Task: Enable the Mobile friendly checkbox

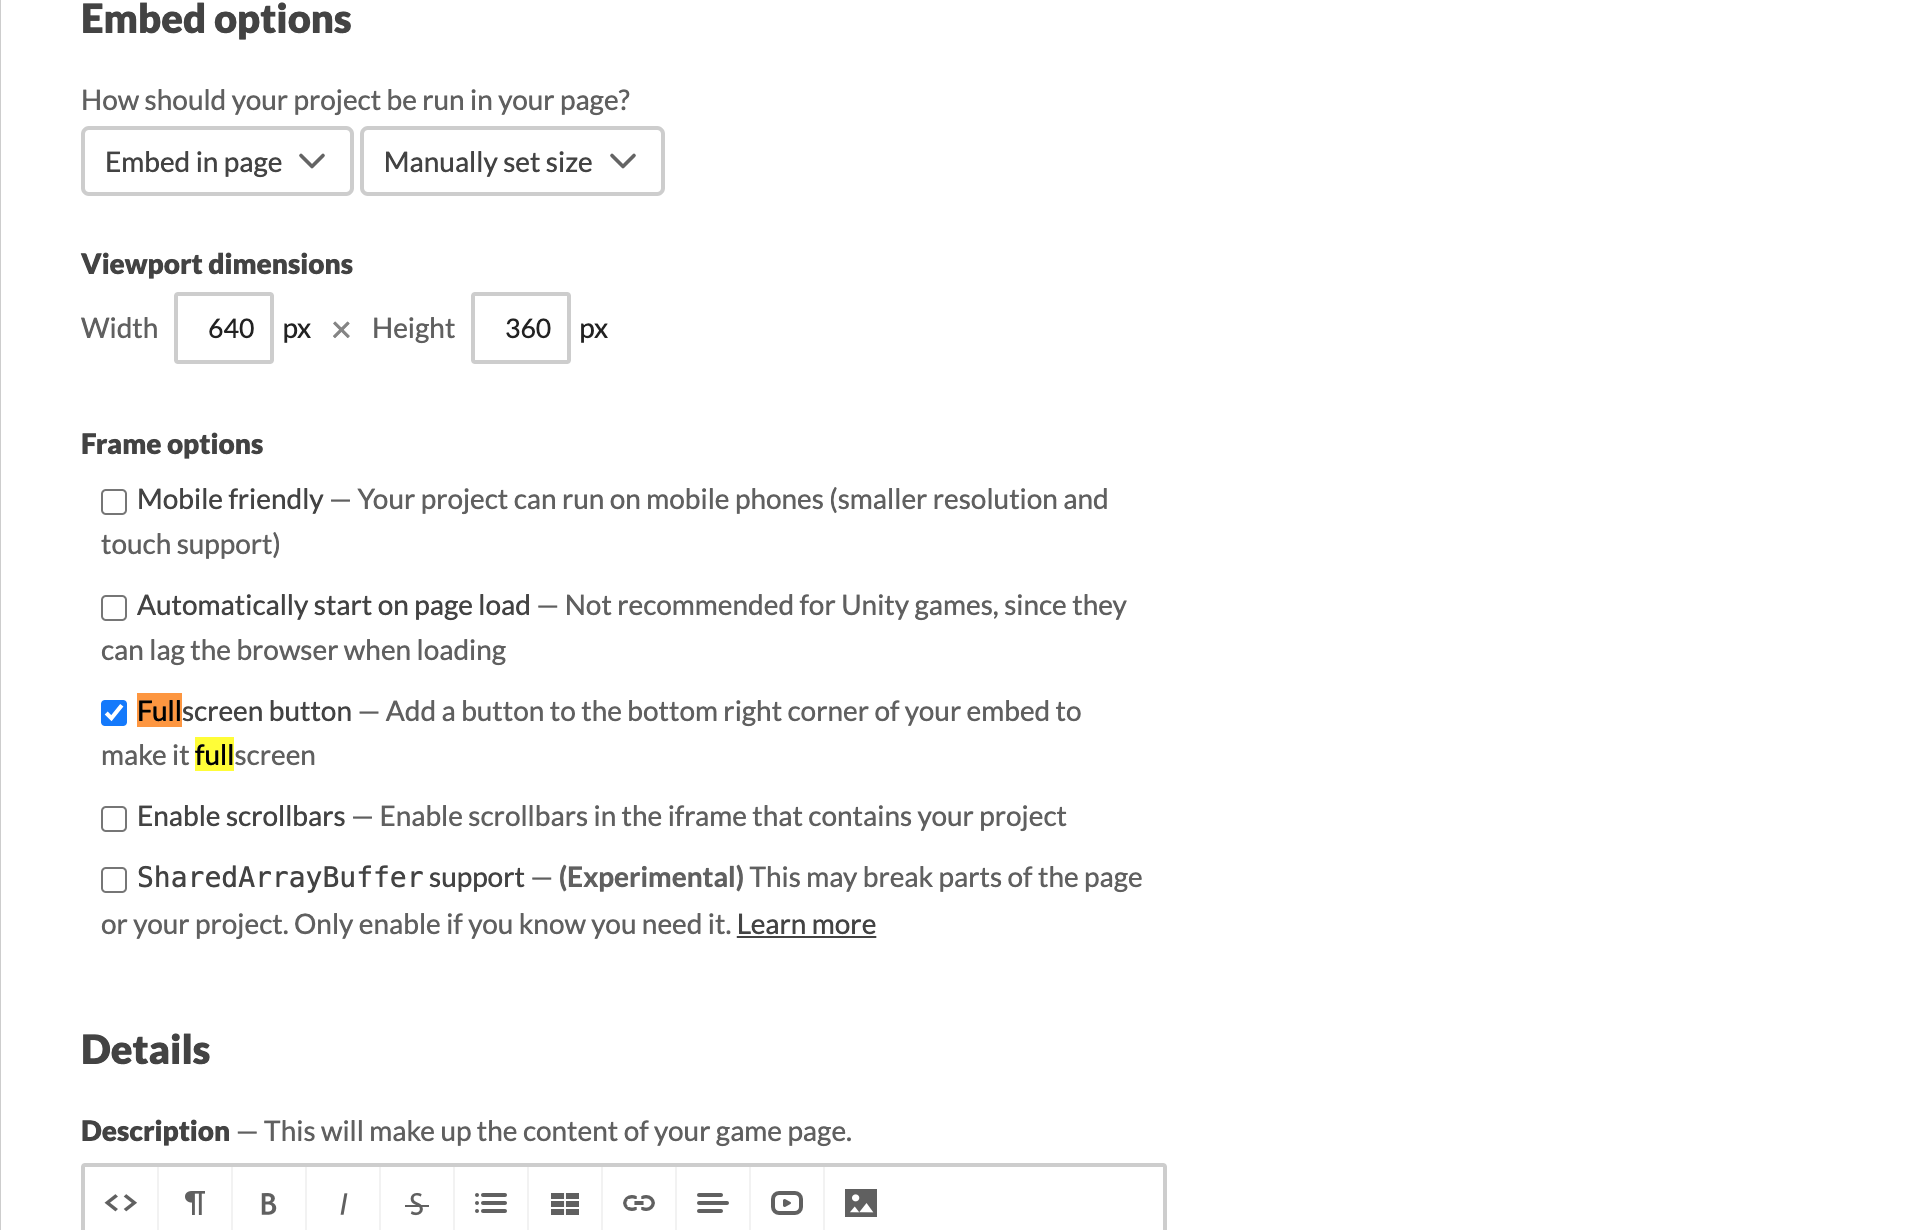Action: coord(114,501)
